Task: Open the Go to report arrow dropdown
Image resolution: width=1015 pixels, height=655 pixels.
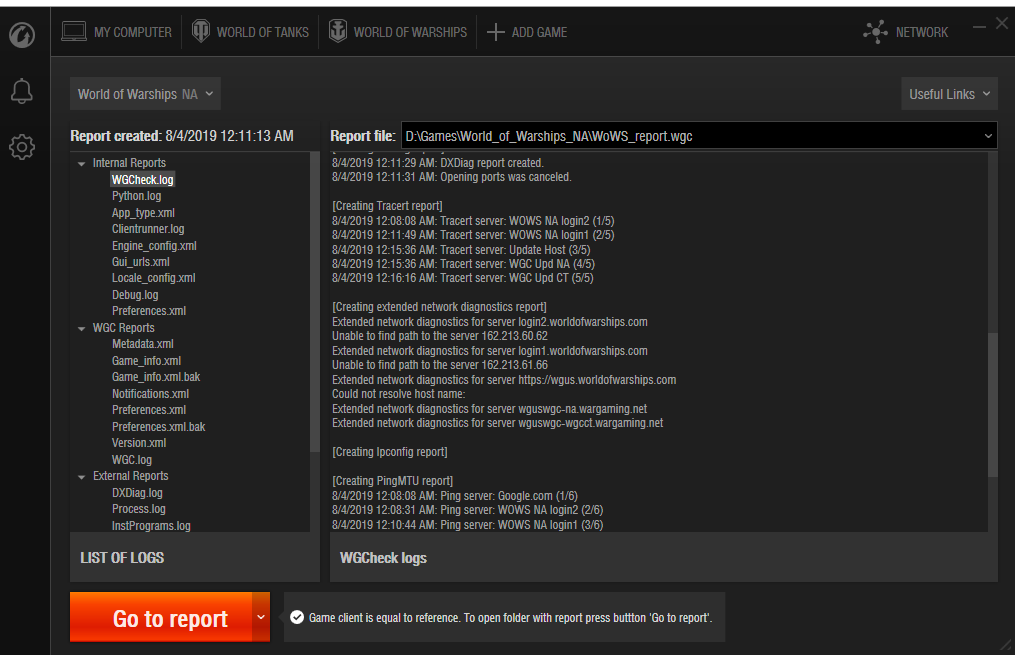Action: pyautogui.click(x=261, y=617)
